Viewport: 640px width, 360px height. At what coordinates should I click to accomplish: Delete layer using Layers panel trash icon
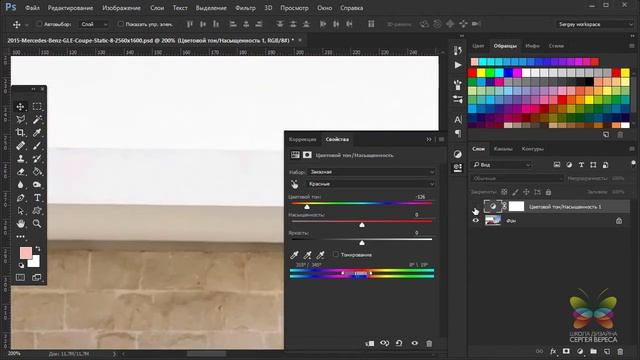pos(620,351)
